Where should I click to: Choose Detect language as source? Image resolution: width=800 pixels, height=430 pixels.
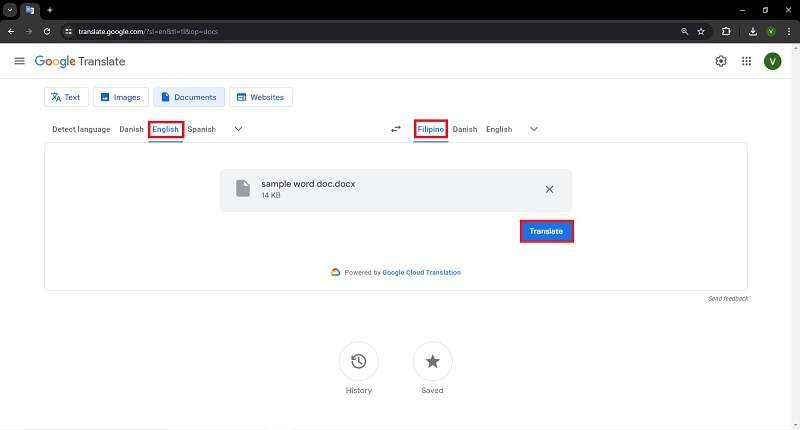click(81, 129)
